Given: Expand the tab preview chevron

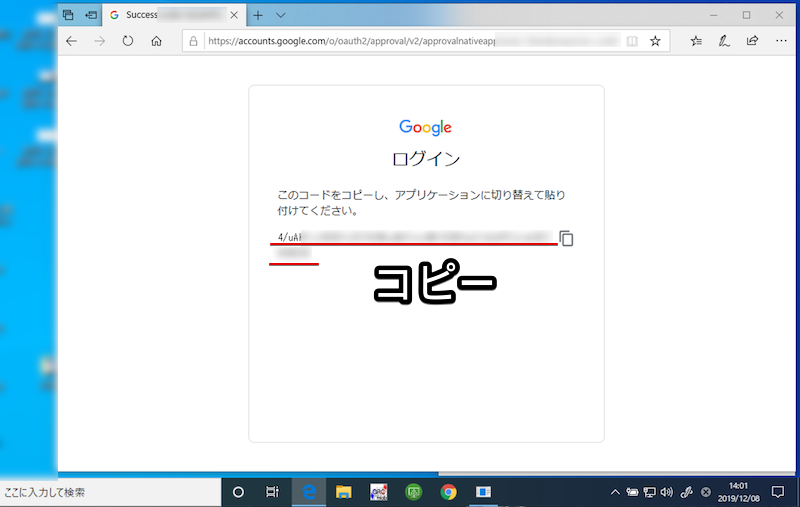Looking at the screenshot, I should point(281,15).
